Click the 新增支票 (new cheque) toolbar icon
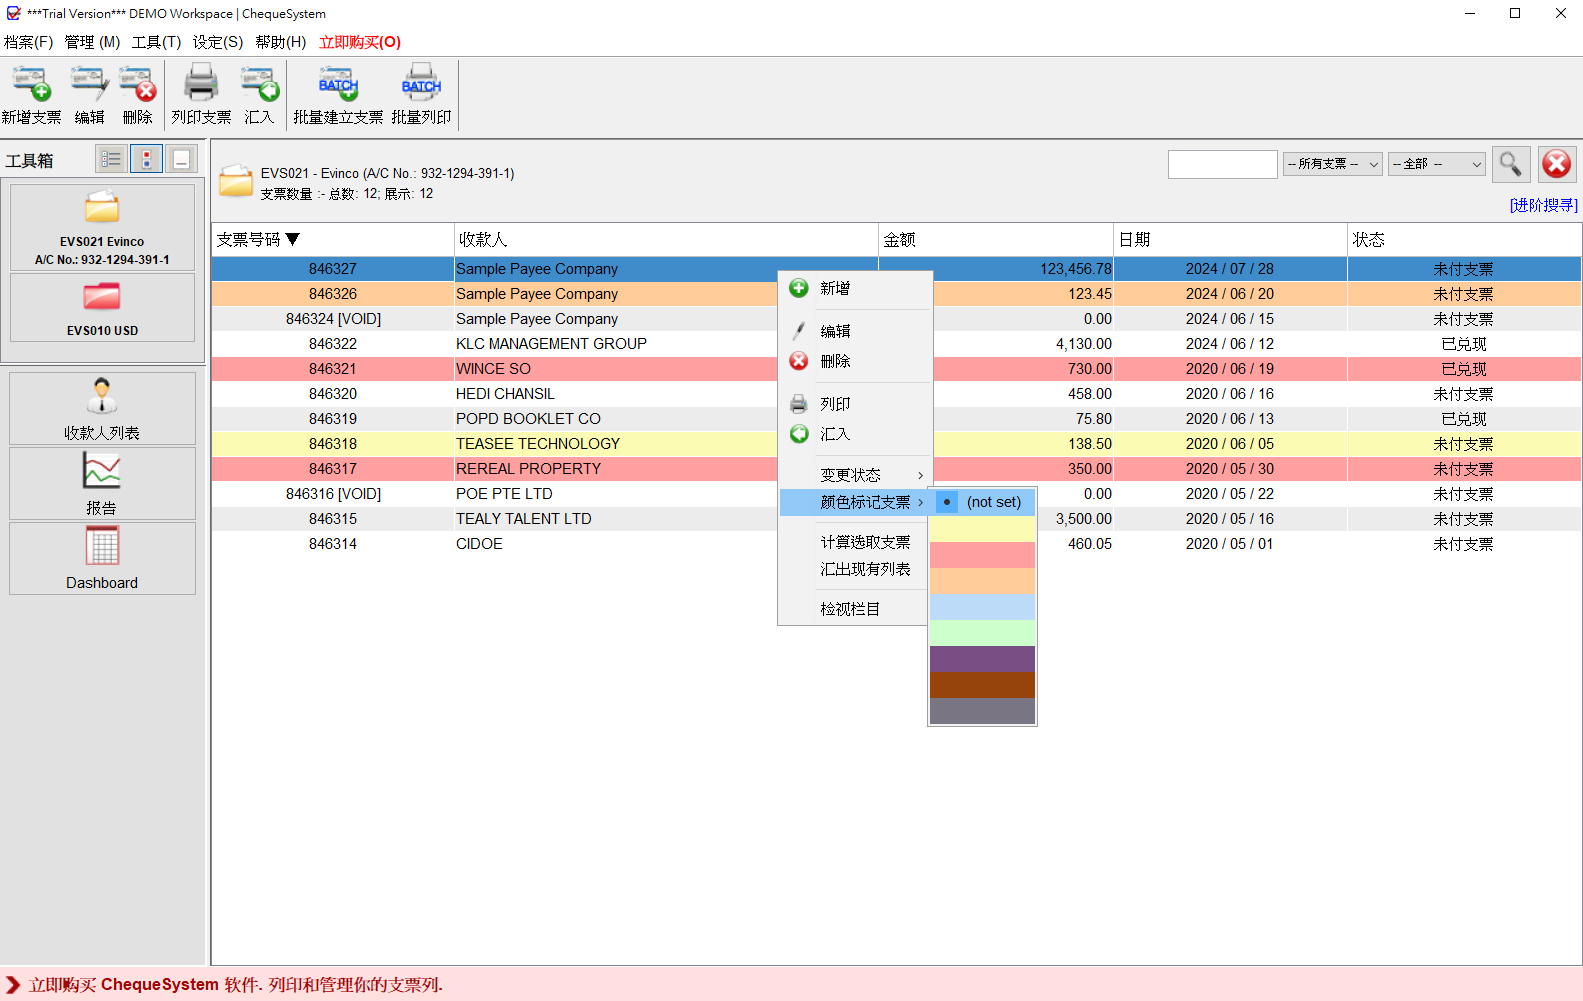 [31, 95]
